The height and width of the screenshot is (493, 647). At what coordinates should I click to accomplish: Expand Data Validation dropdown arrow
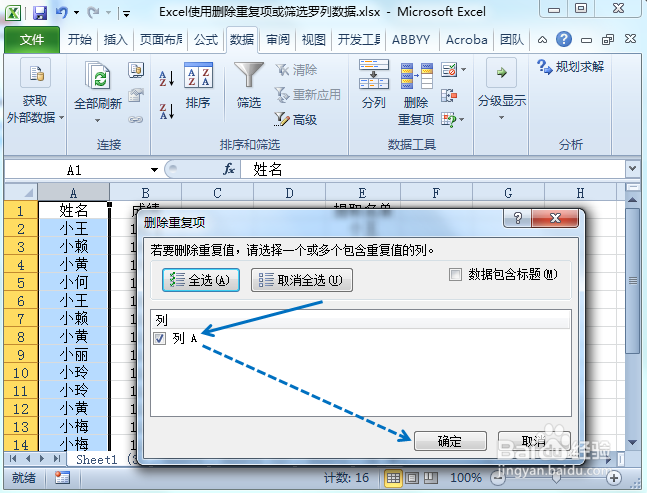coord(463,70)
